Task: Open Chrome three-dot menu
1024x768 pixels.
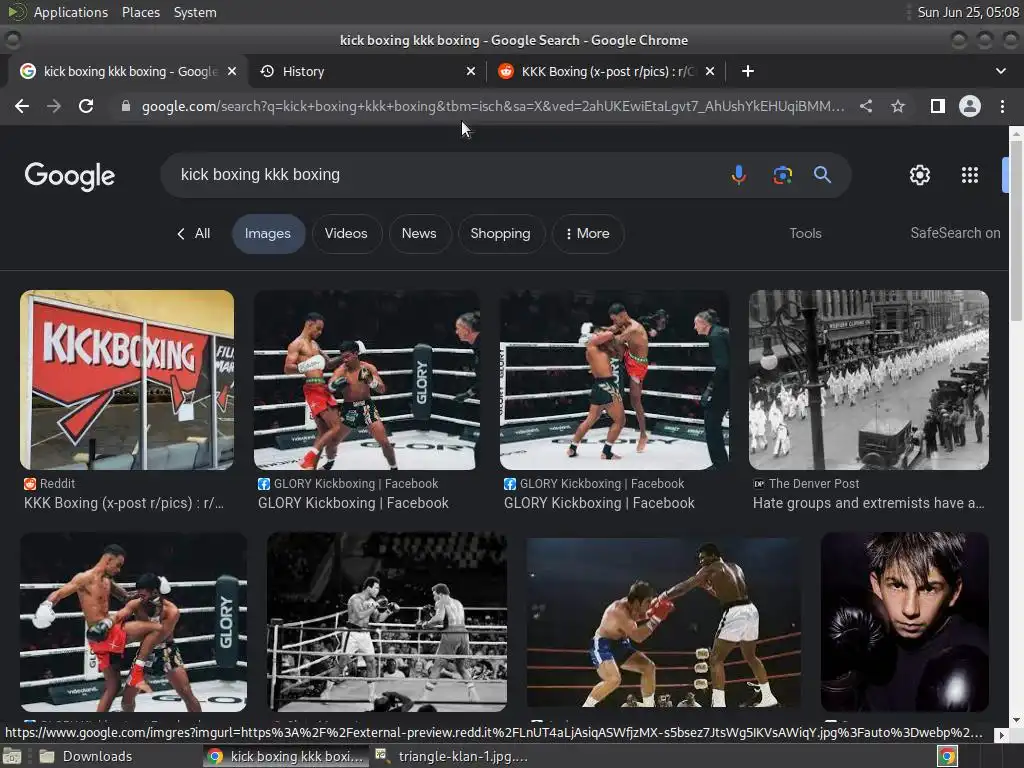Action: (x=1002, y=106)
